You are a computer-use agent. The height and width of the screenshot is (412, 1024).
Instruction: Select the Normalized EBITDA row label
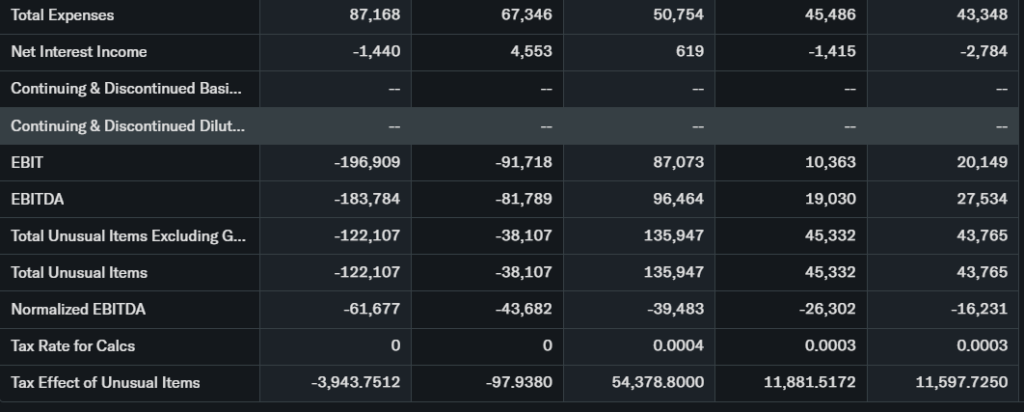[x=78, y=309]
